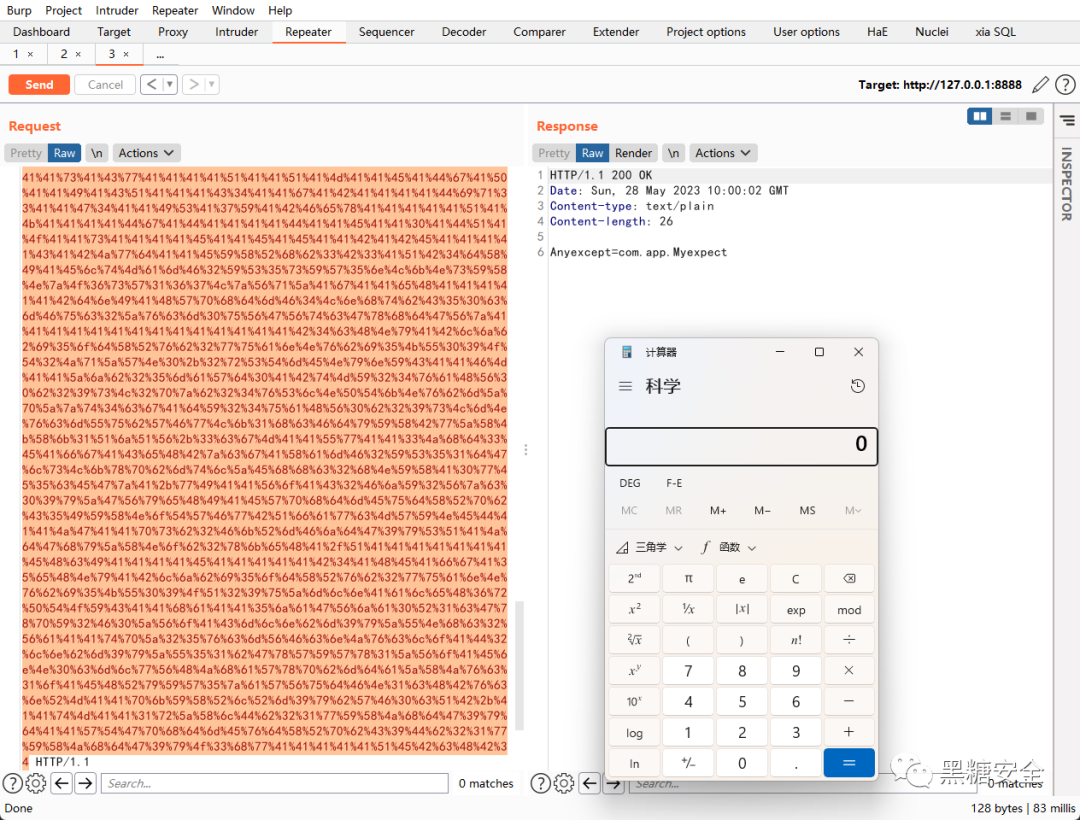Toggle calculator 2nd function key
1080x820 pixels.
(x=634, y=579)
